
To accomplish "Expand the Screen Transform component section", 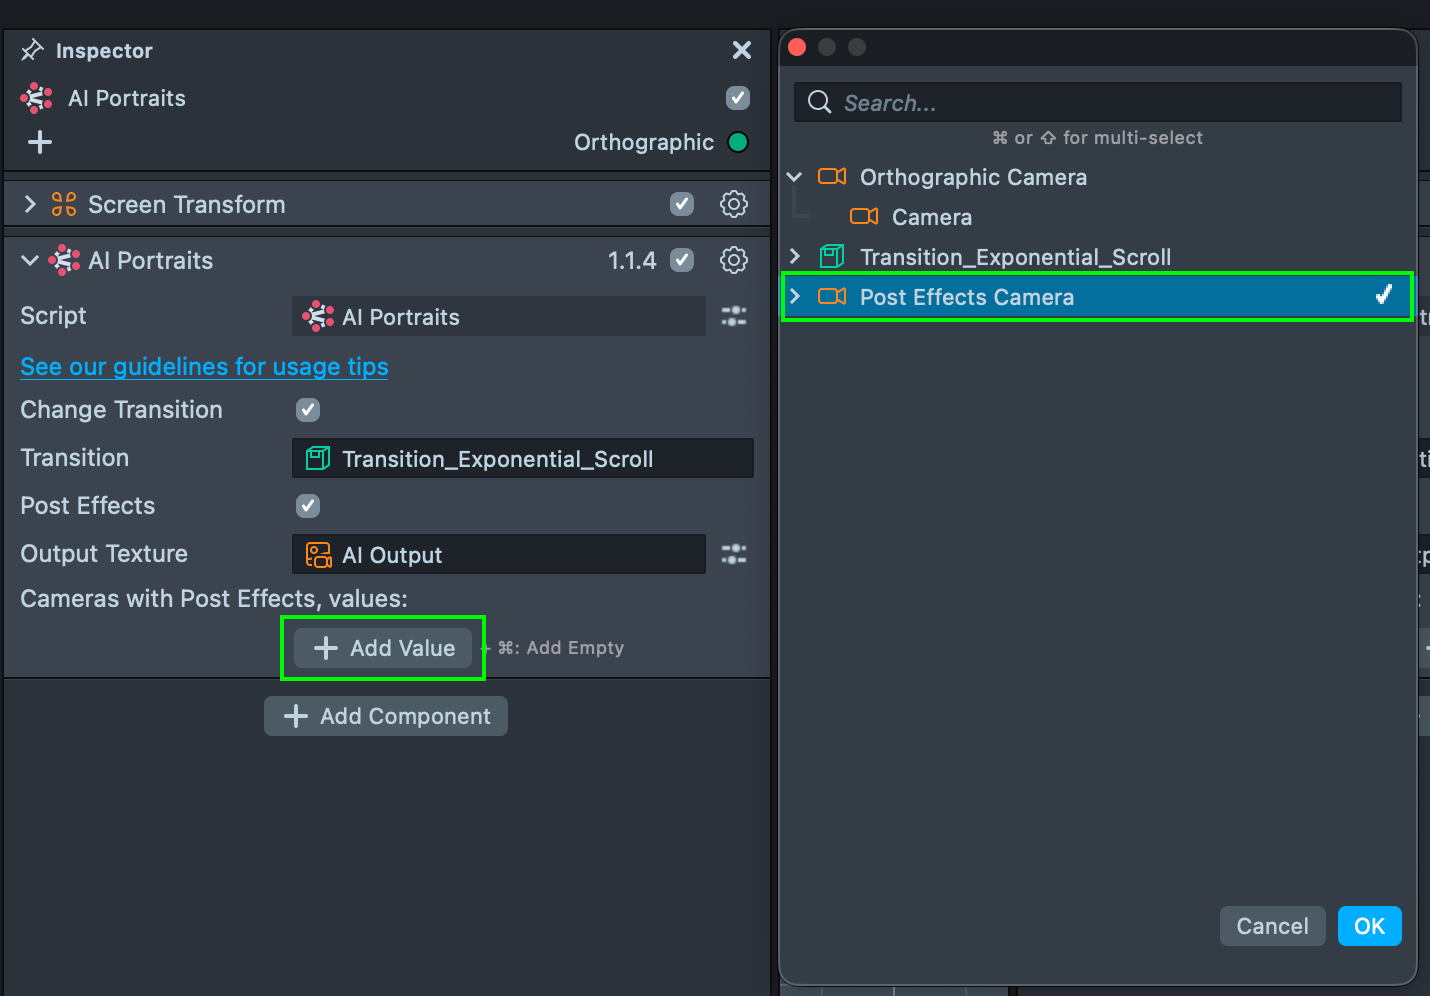I will coord(30,204).
